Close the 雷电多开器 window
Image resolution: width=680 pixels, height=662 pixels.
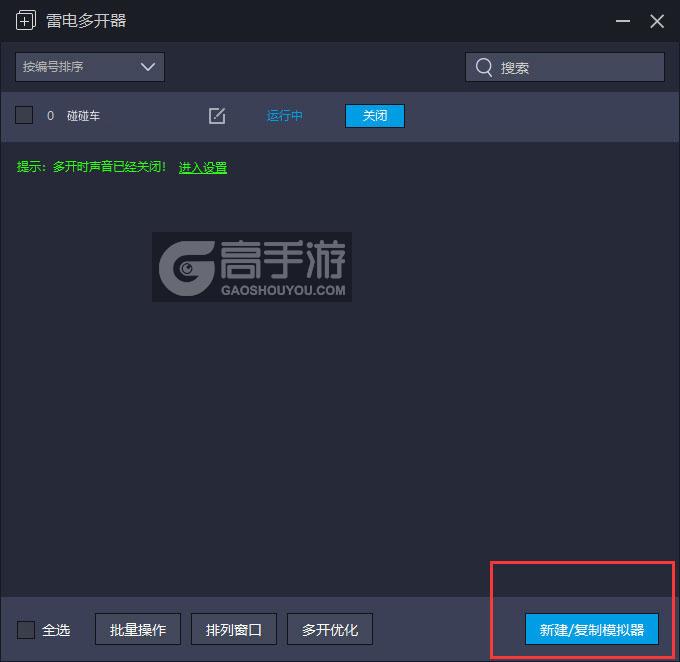pyautogui.click(x=657, y=21)
